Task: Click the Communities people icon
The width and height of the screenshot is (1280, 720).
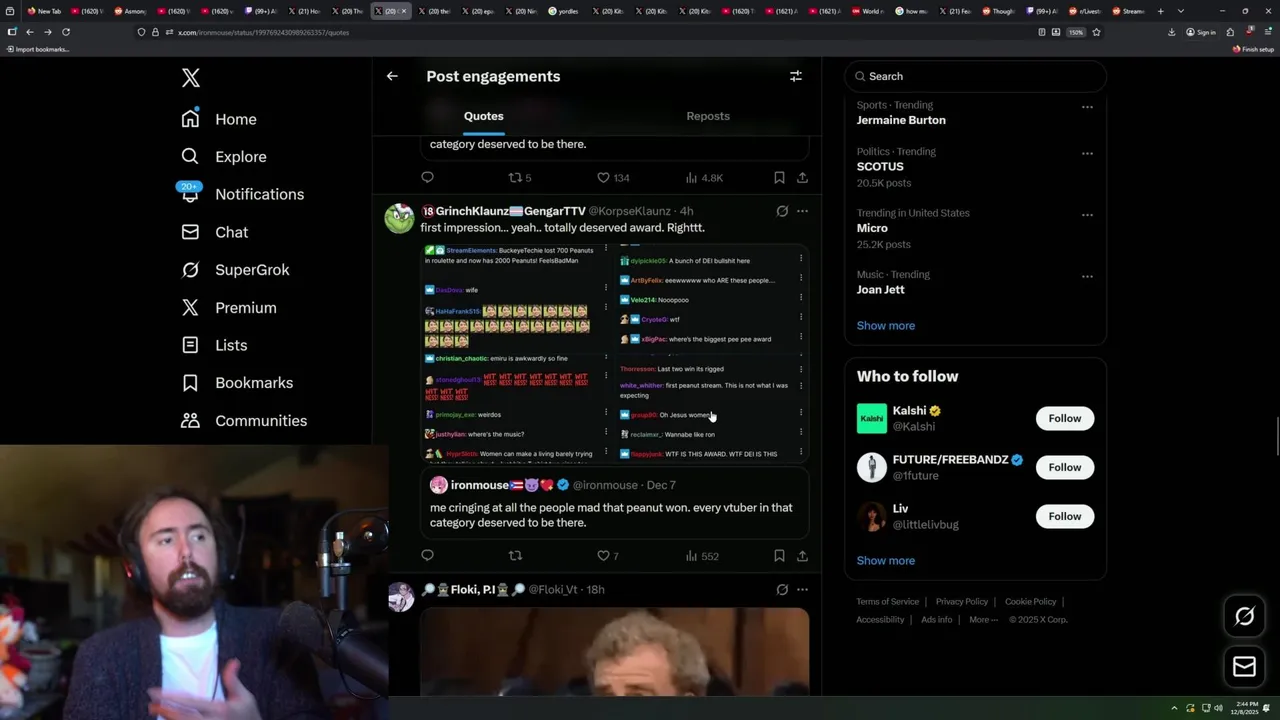Action: coord(190,421)
